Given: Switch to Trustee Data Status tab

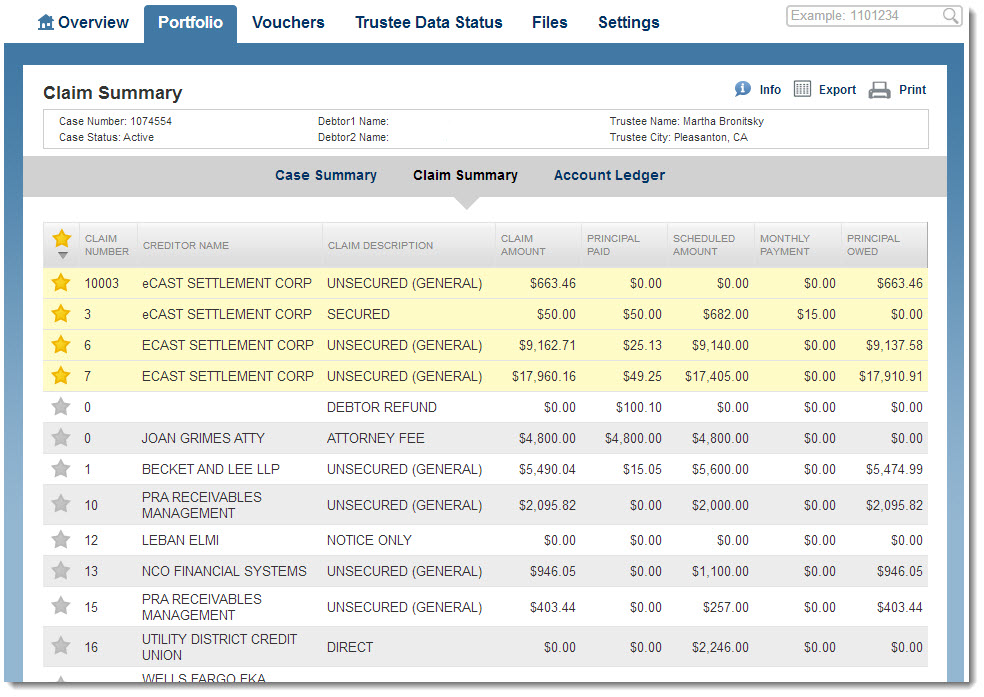Looking at the screenshot, I should (428, 22).
